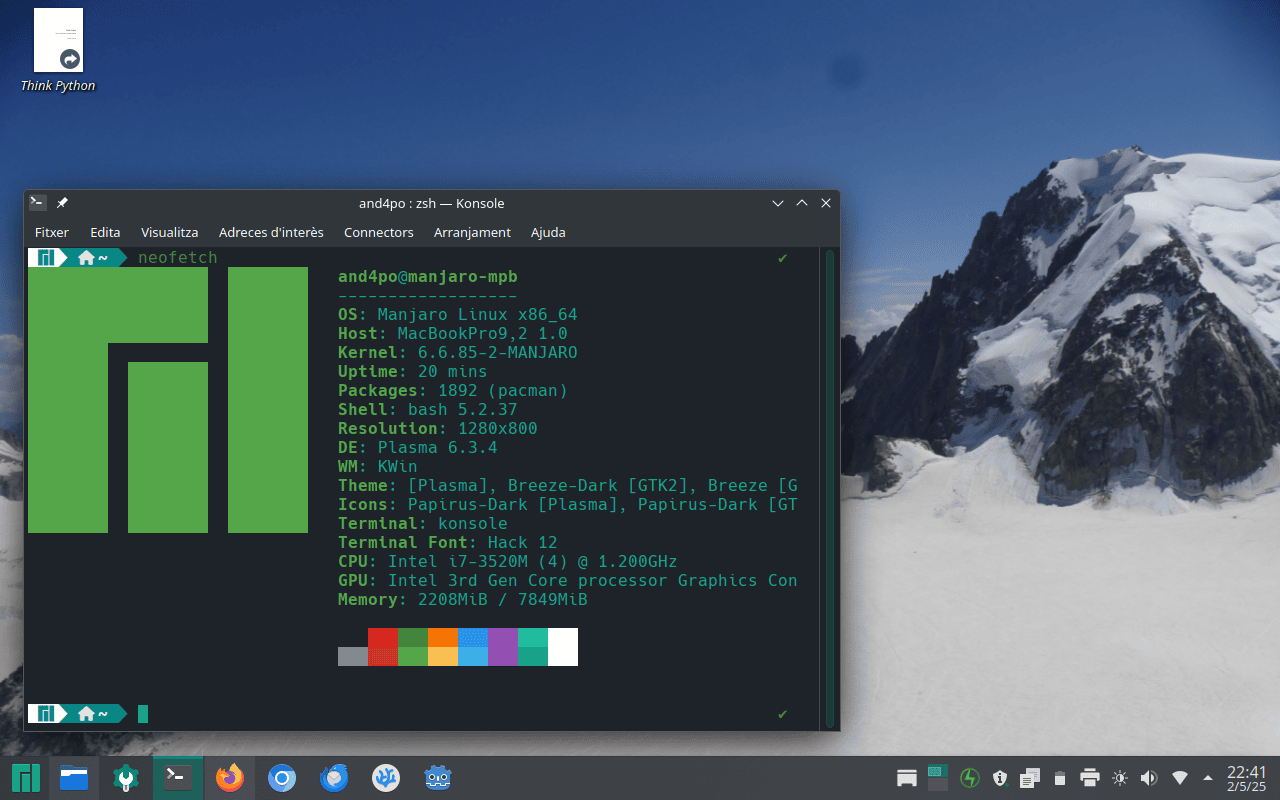This screenshot has width=1280, height=800.
Task: Click the OS: Manjaro Linux x86_64 line
Action: 458,315
